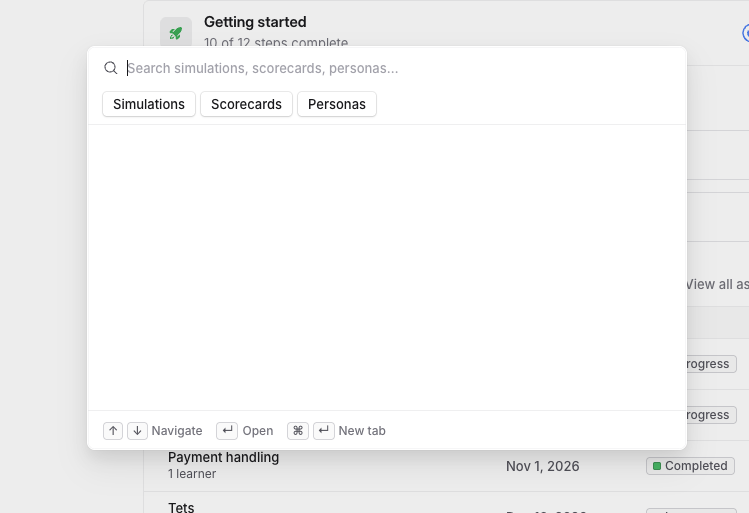Click the 1 learner text
The width and height of the screenshot is (749, 513).
[192, 474]
